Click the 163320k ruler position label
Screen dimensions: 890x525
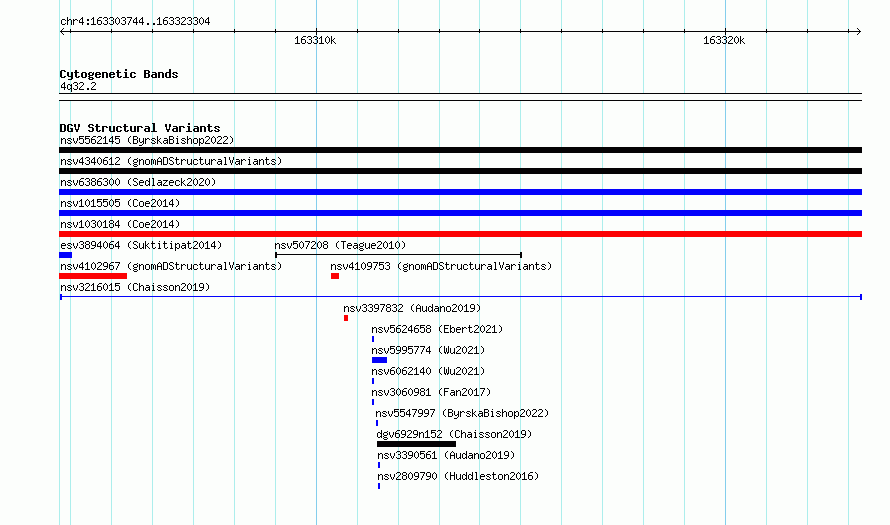click(724, 41)
